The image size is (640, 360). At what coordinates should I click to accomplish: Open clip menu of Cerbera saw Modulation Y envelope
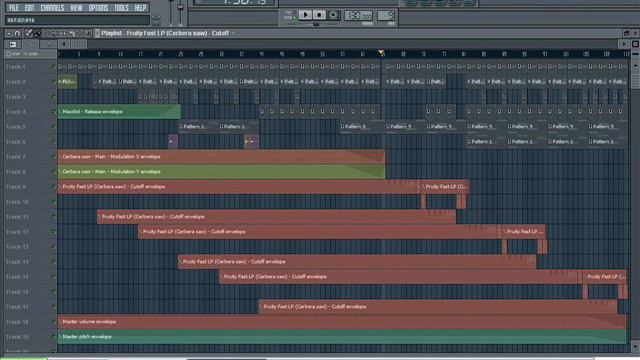tap(60, 172)
